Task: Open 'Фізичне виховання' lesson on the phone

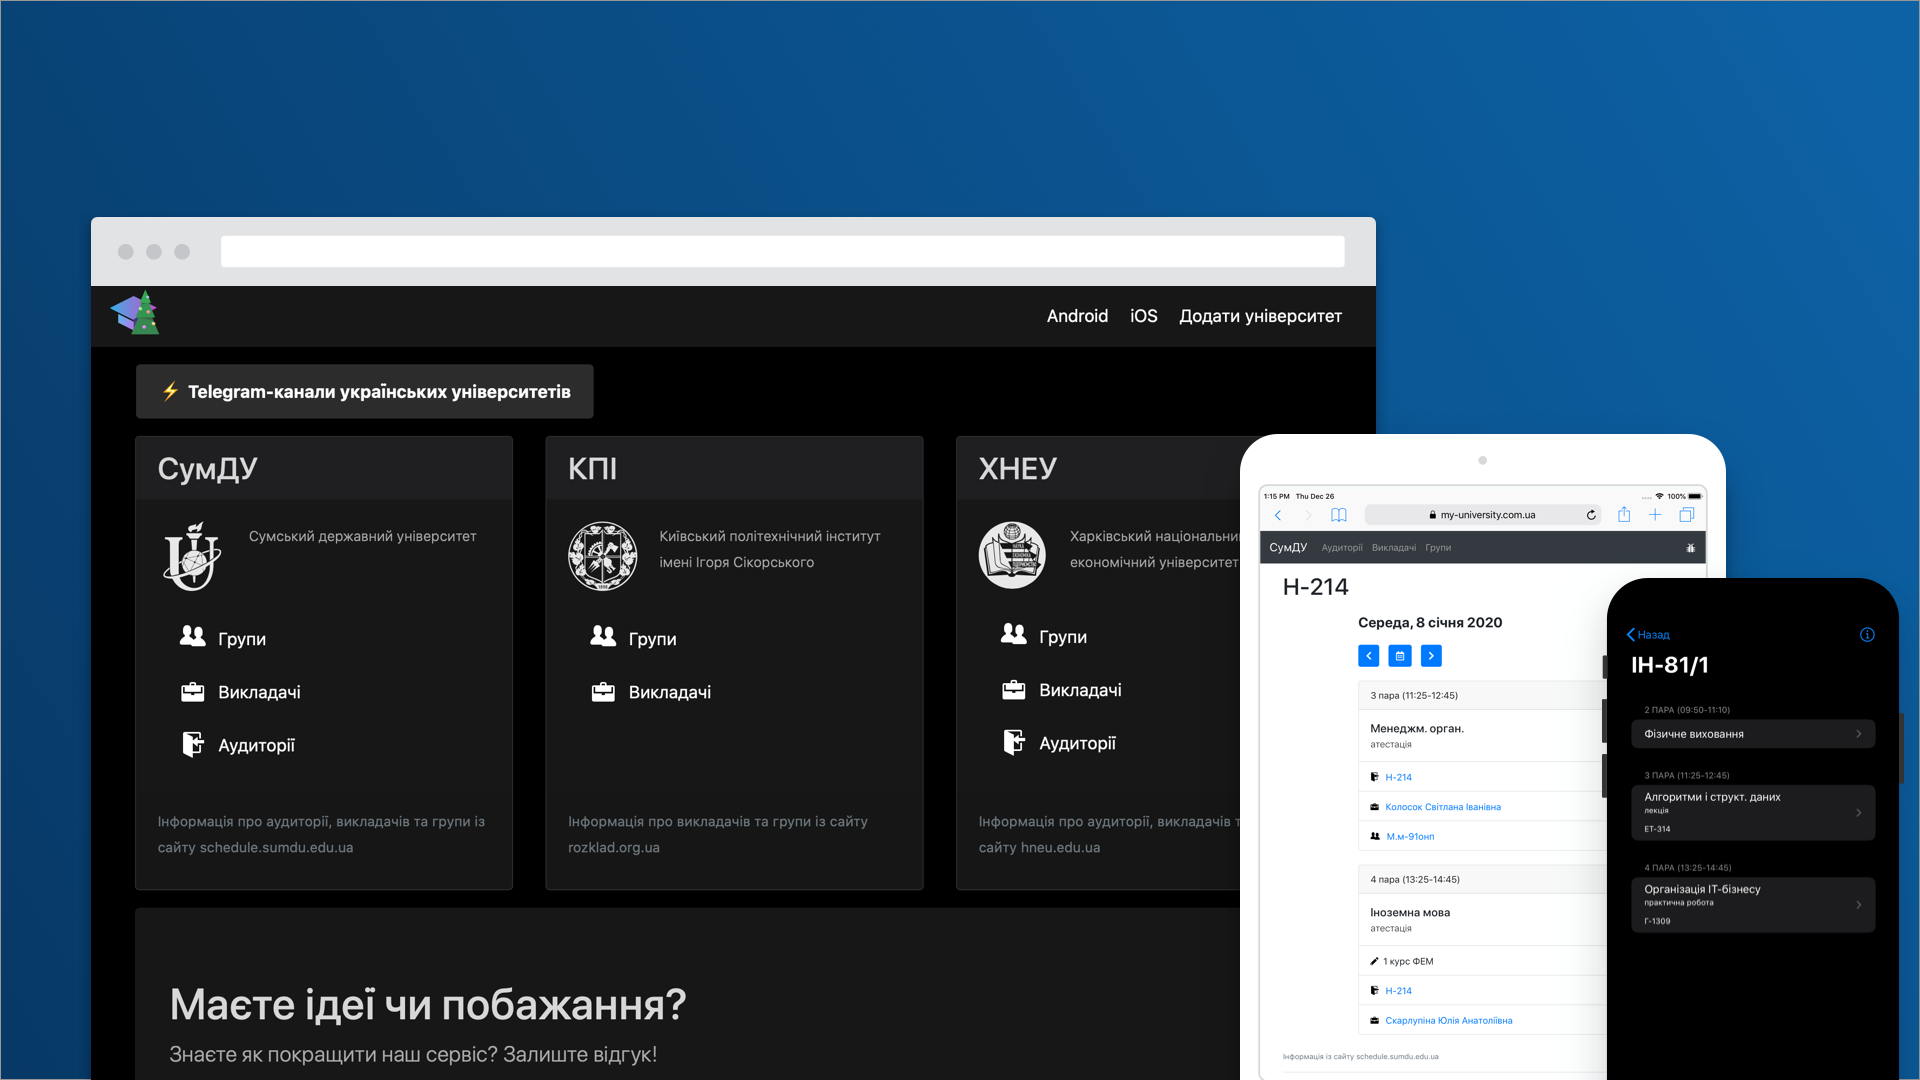Action: (x=1753, y=734)
